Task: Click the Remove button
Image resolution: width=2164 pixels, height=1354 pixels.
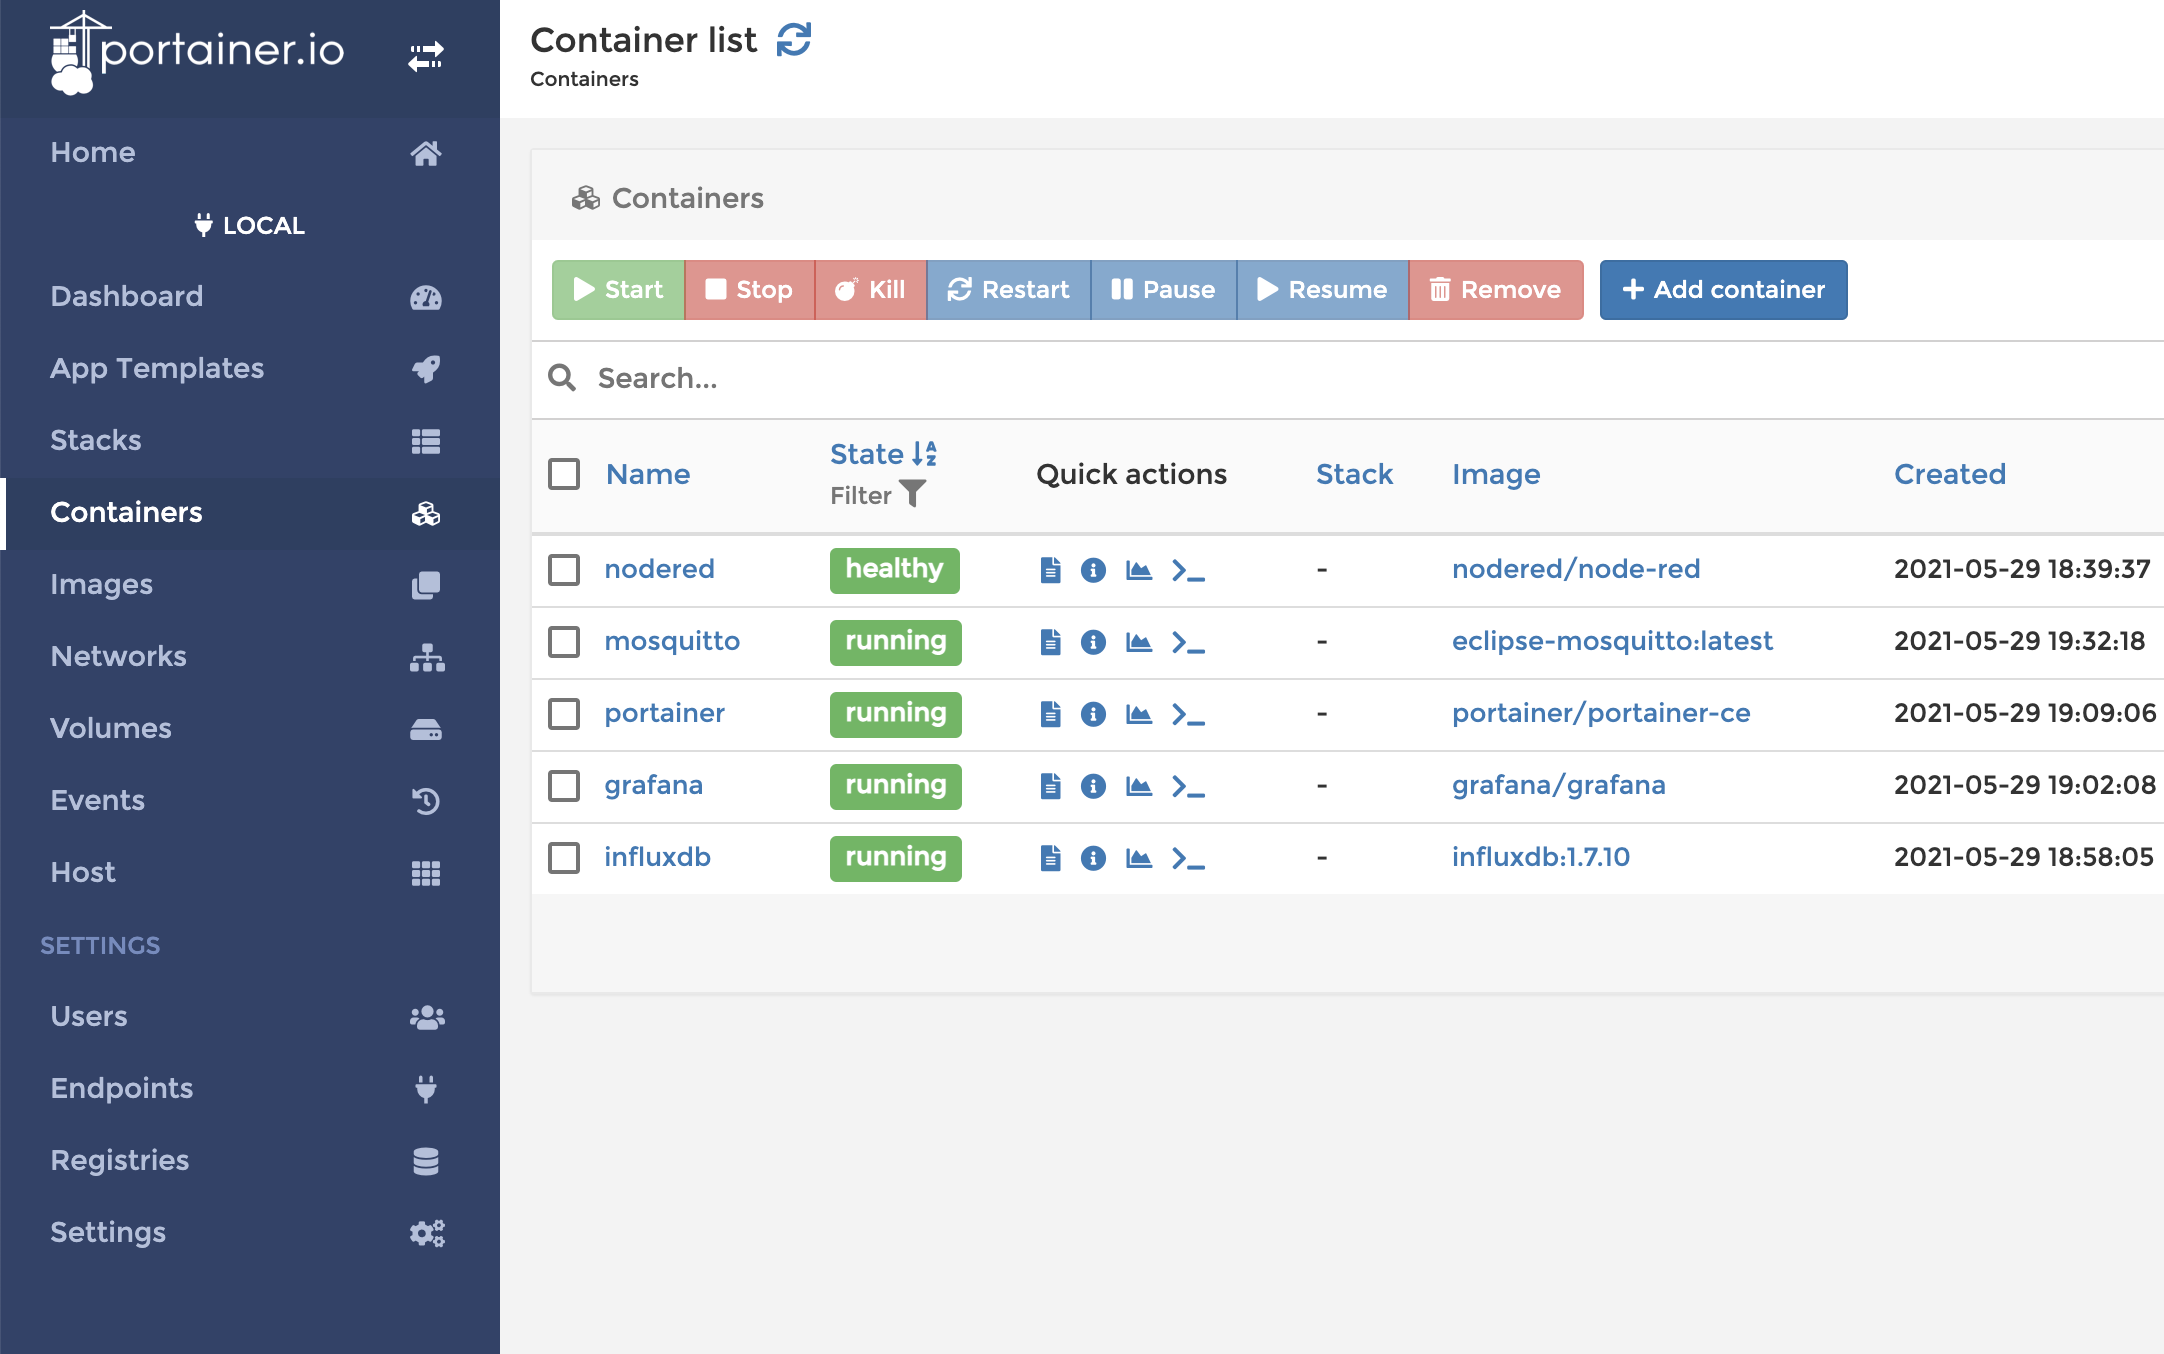Action: (1496, 290)
